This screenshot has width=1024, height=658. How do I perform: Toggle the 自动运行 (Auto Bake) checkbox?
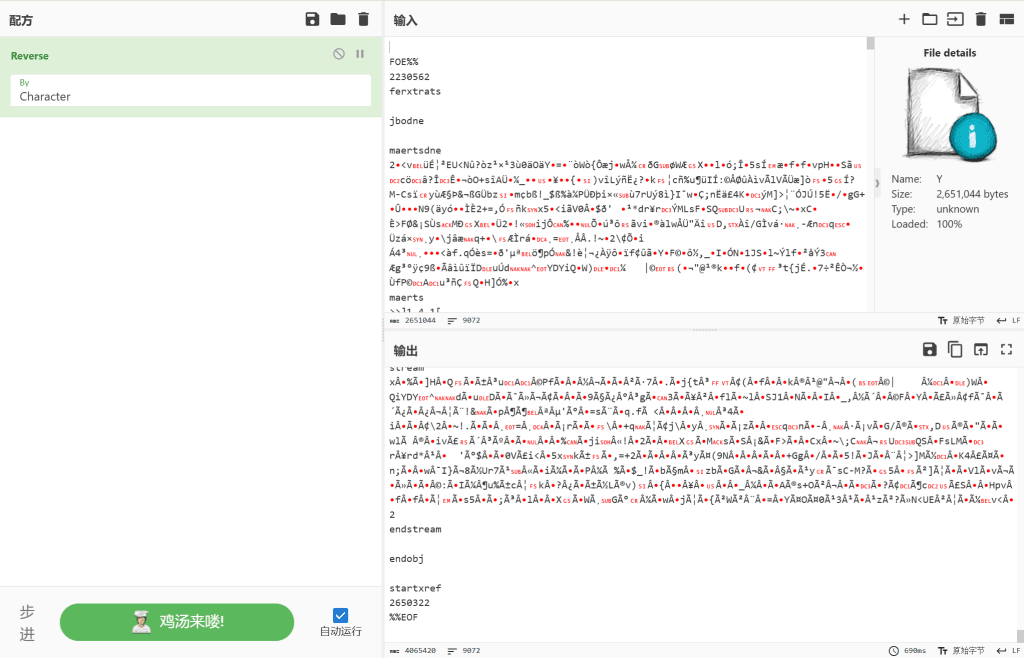[x=340, y=615]
